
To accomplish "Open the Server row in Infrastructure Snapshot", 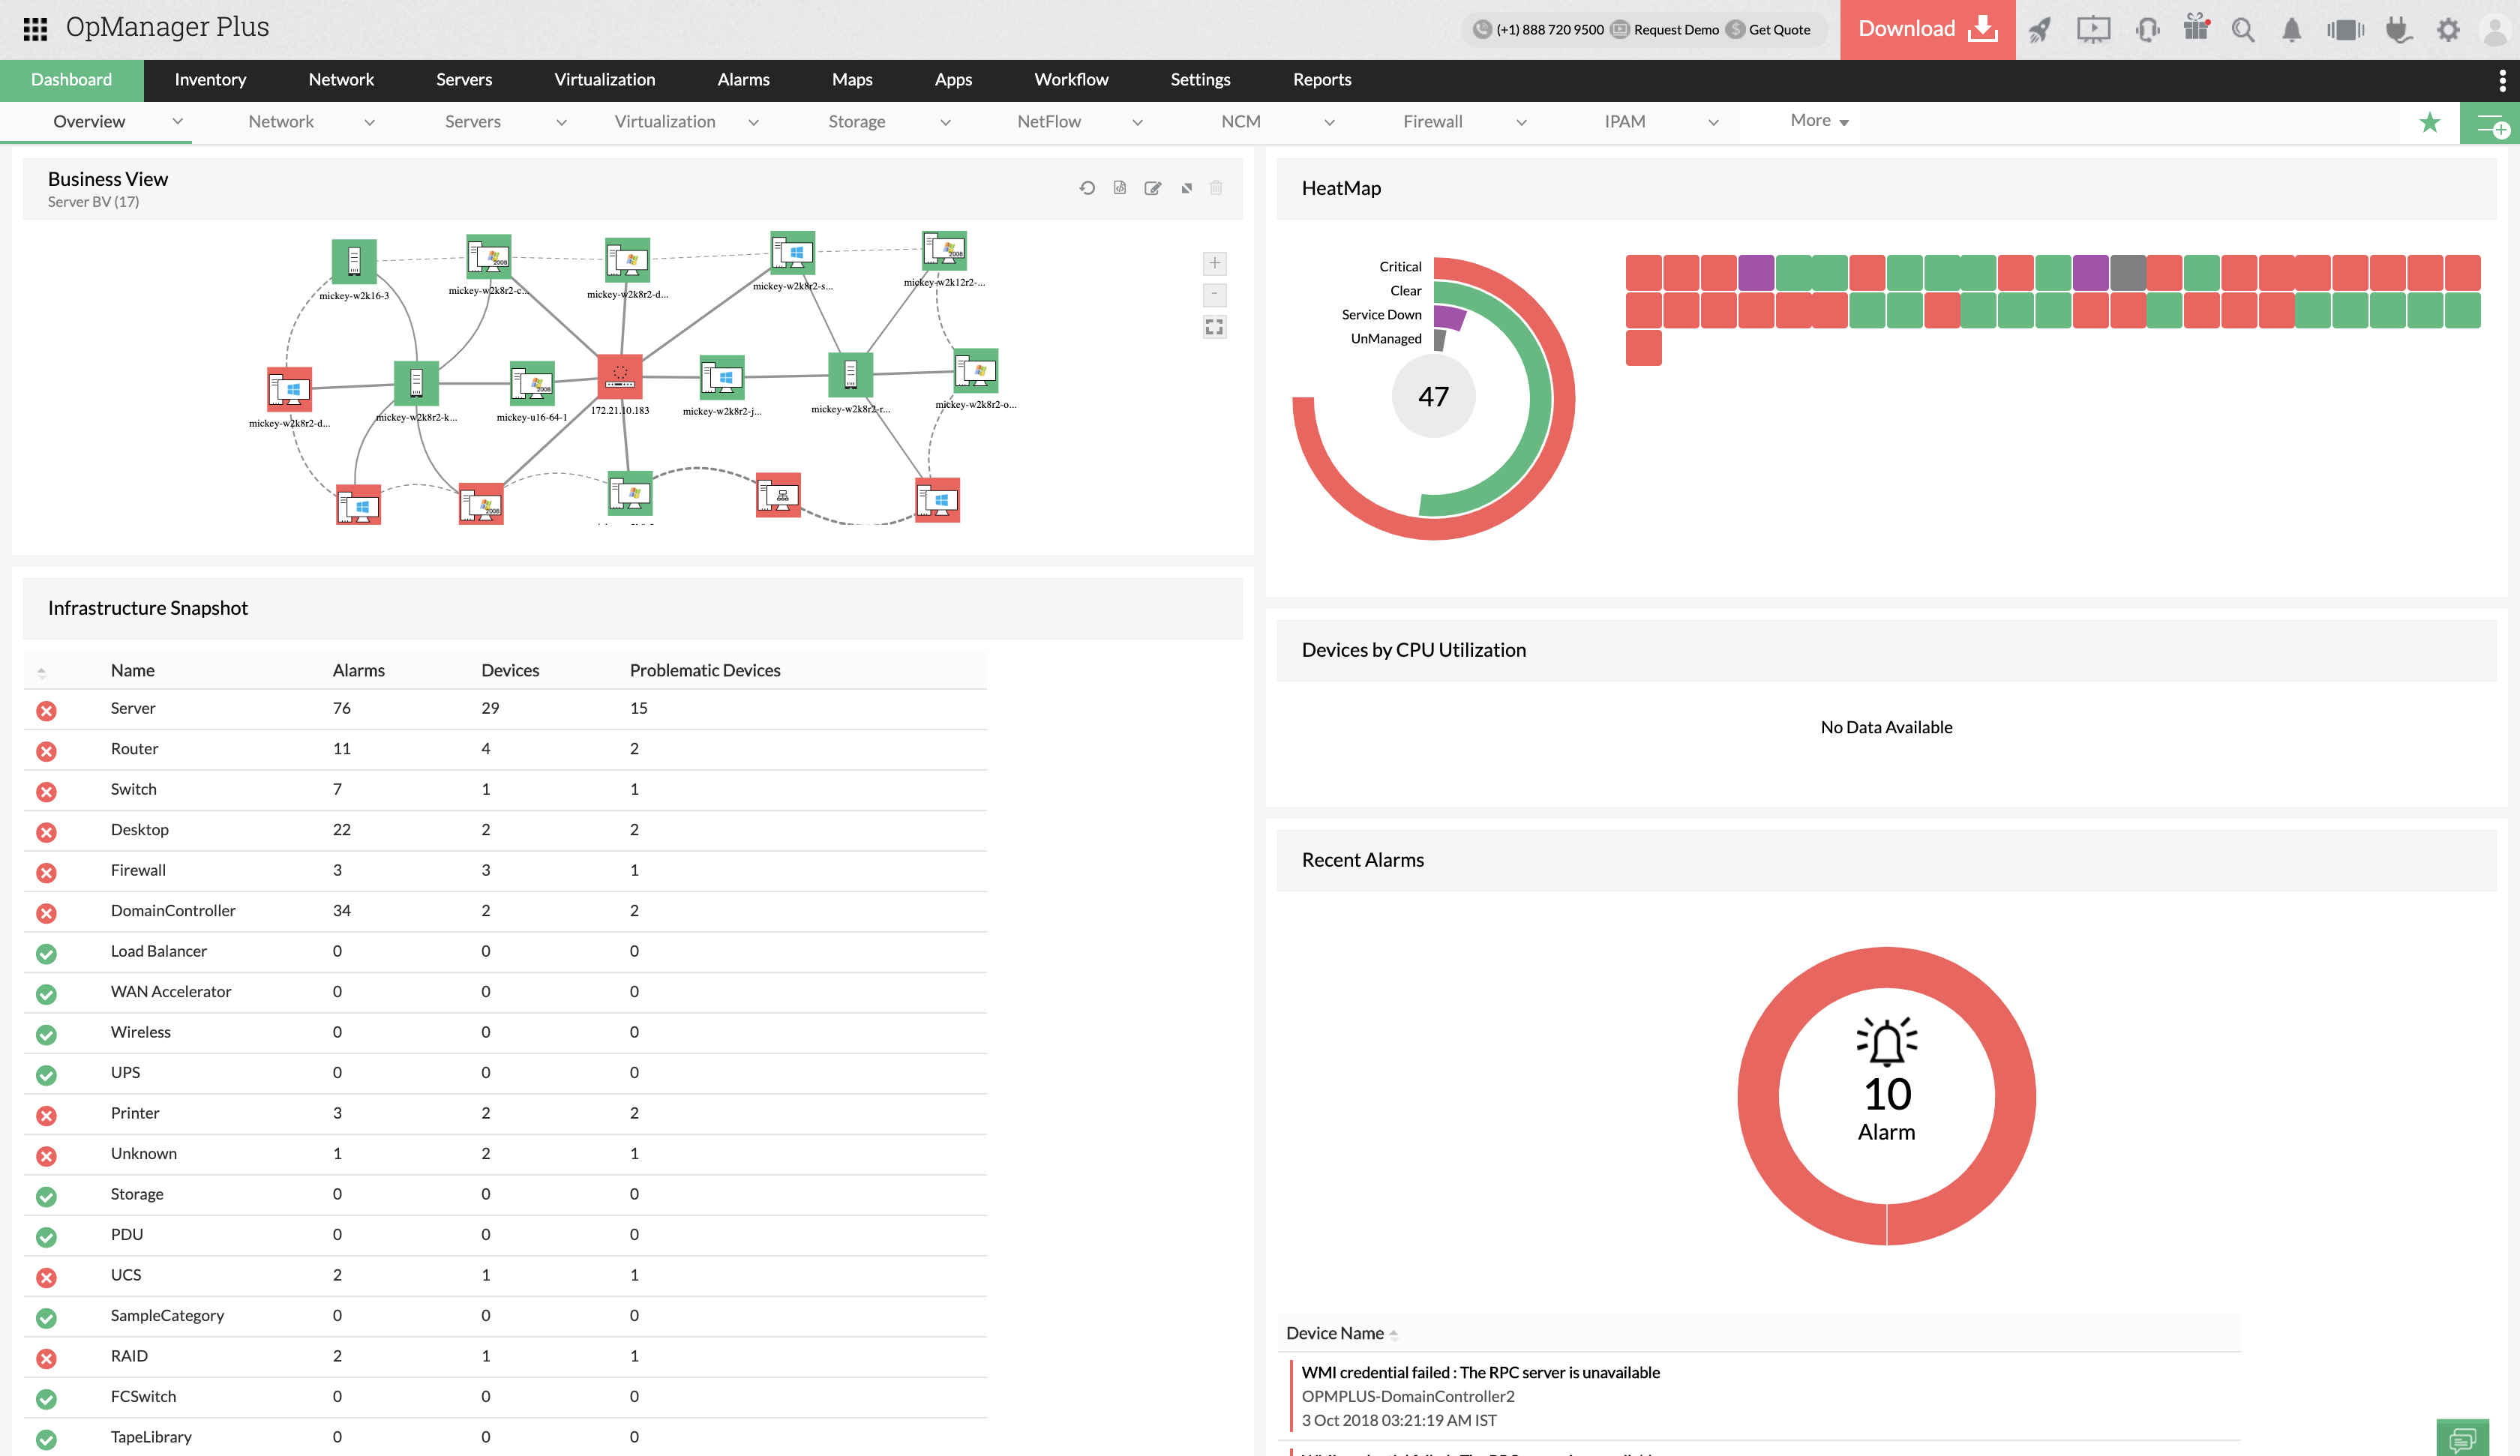I will coord(505,709).
